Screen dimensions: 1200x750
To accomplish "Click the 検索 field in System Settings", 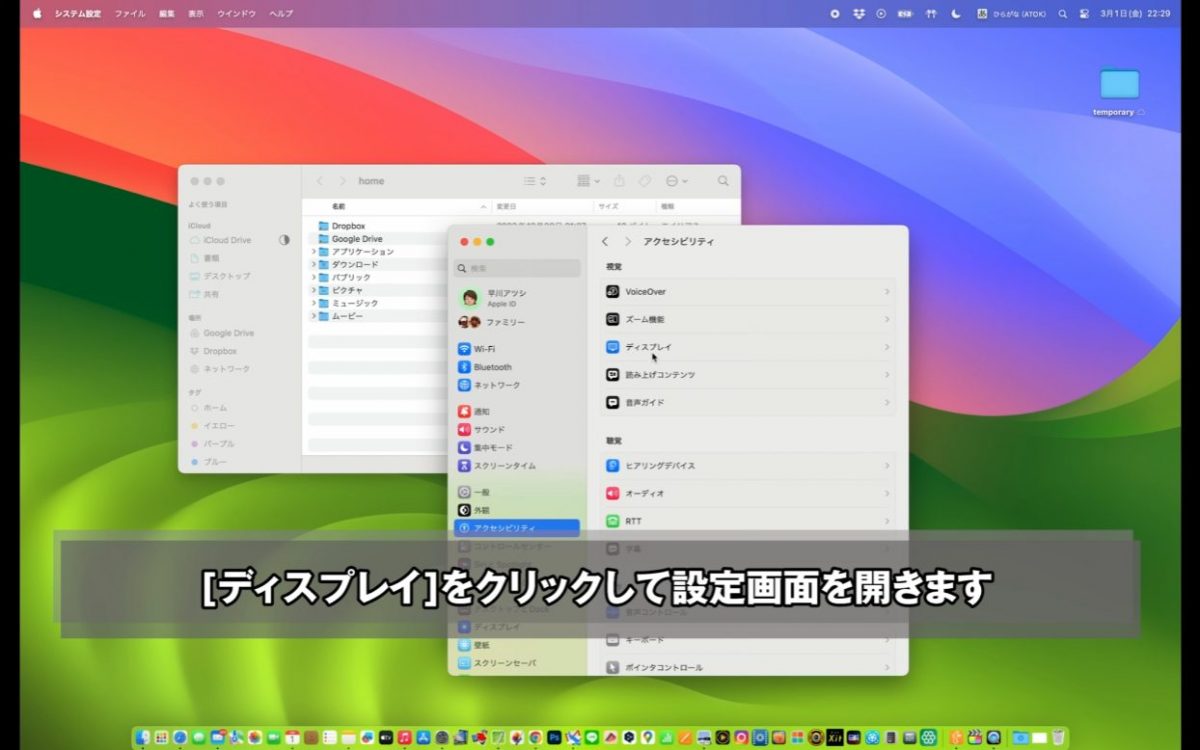I will click(x=517, y=268).
